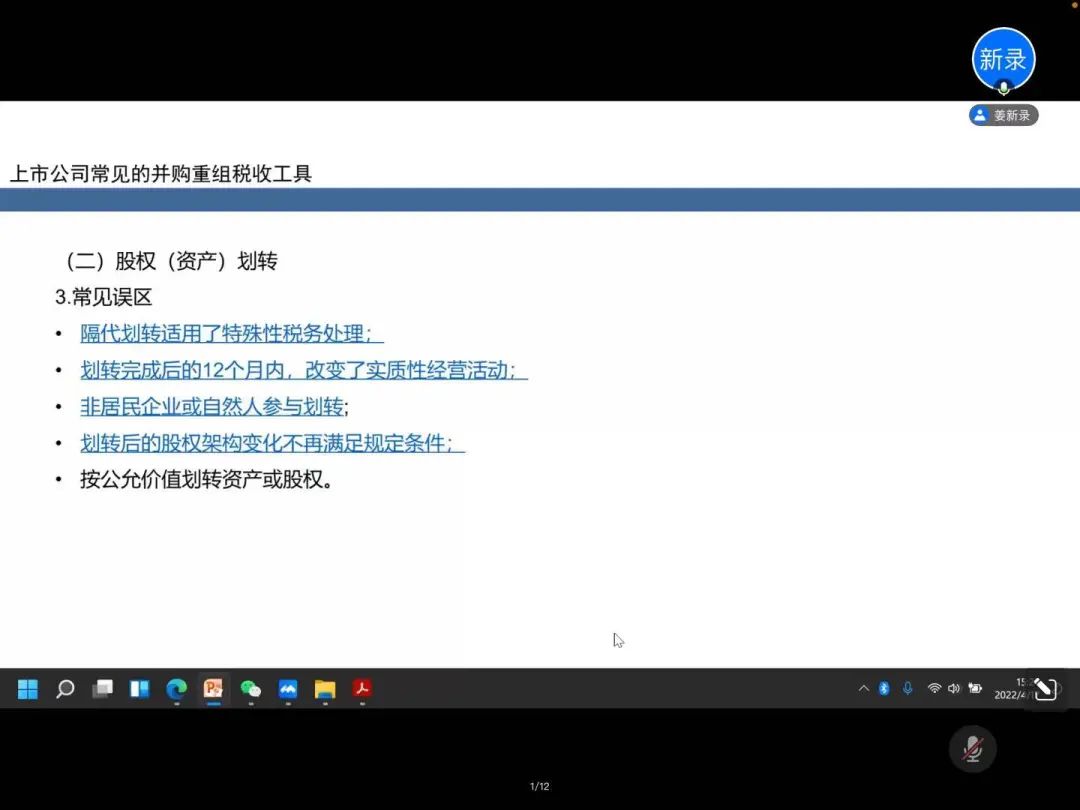1080x810 pixels.
Task: Open Task View from the taskbar
Action: [x=102, y=689]
